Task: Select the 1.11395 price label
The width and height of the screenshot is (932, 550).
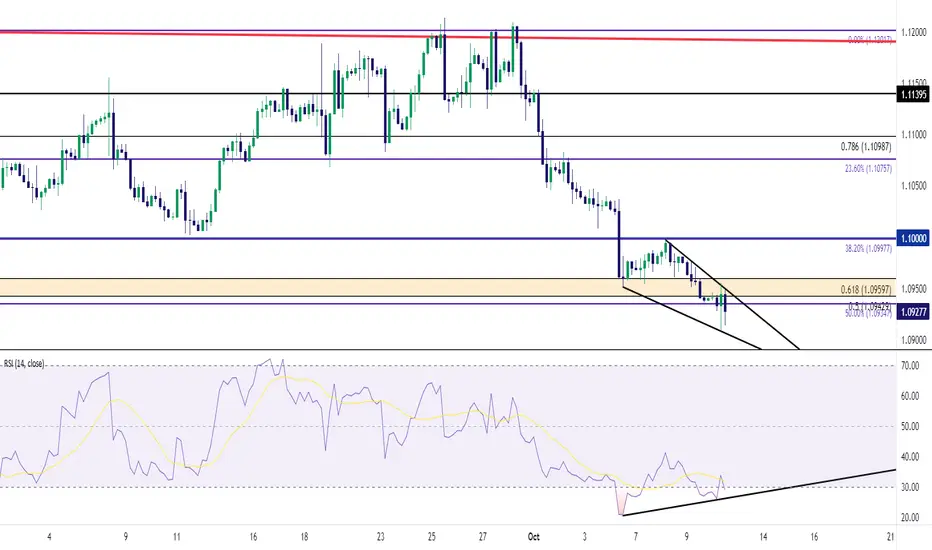Action: pyautogui.click(x=914, y=94)
